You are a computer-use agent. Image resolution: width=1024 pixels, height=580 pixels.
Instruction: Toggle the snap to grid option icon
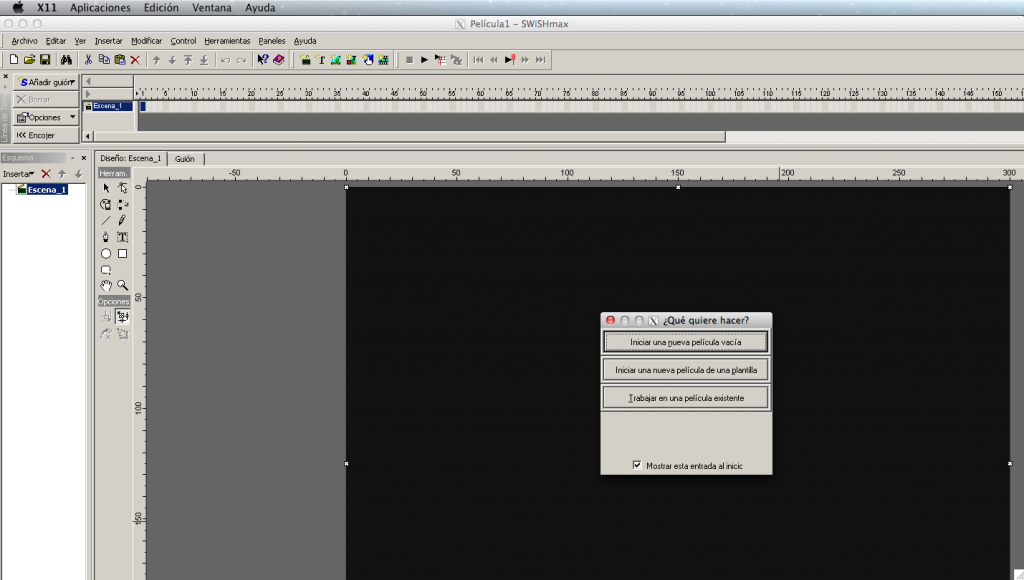[106, 317]
